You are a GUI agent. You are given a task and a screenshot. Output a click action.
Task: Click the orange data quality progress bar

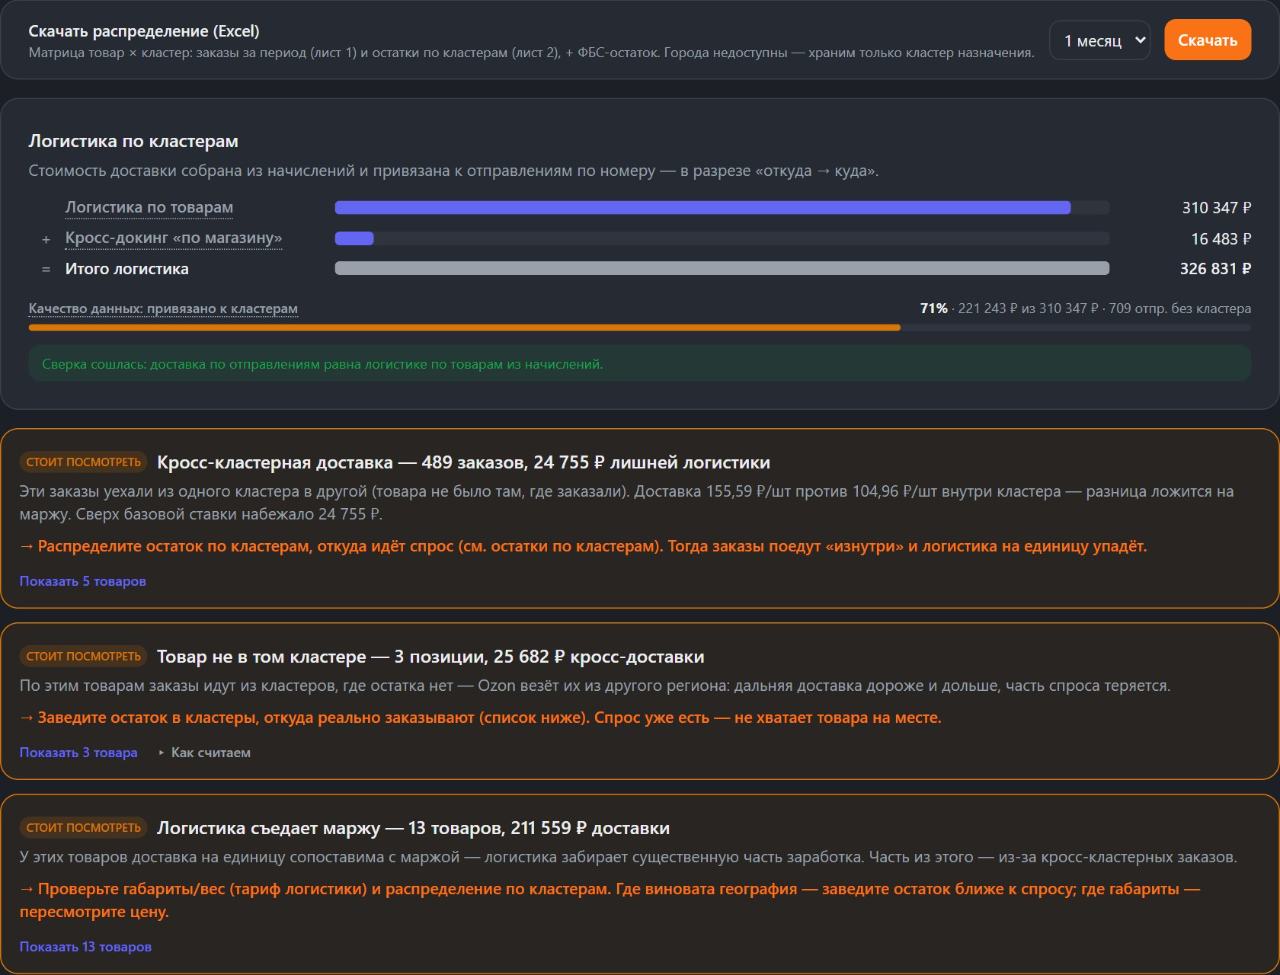(464, 327)
